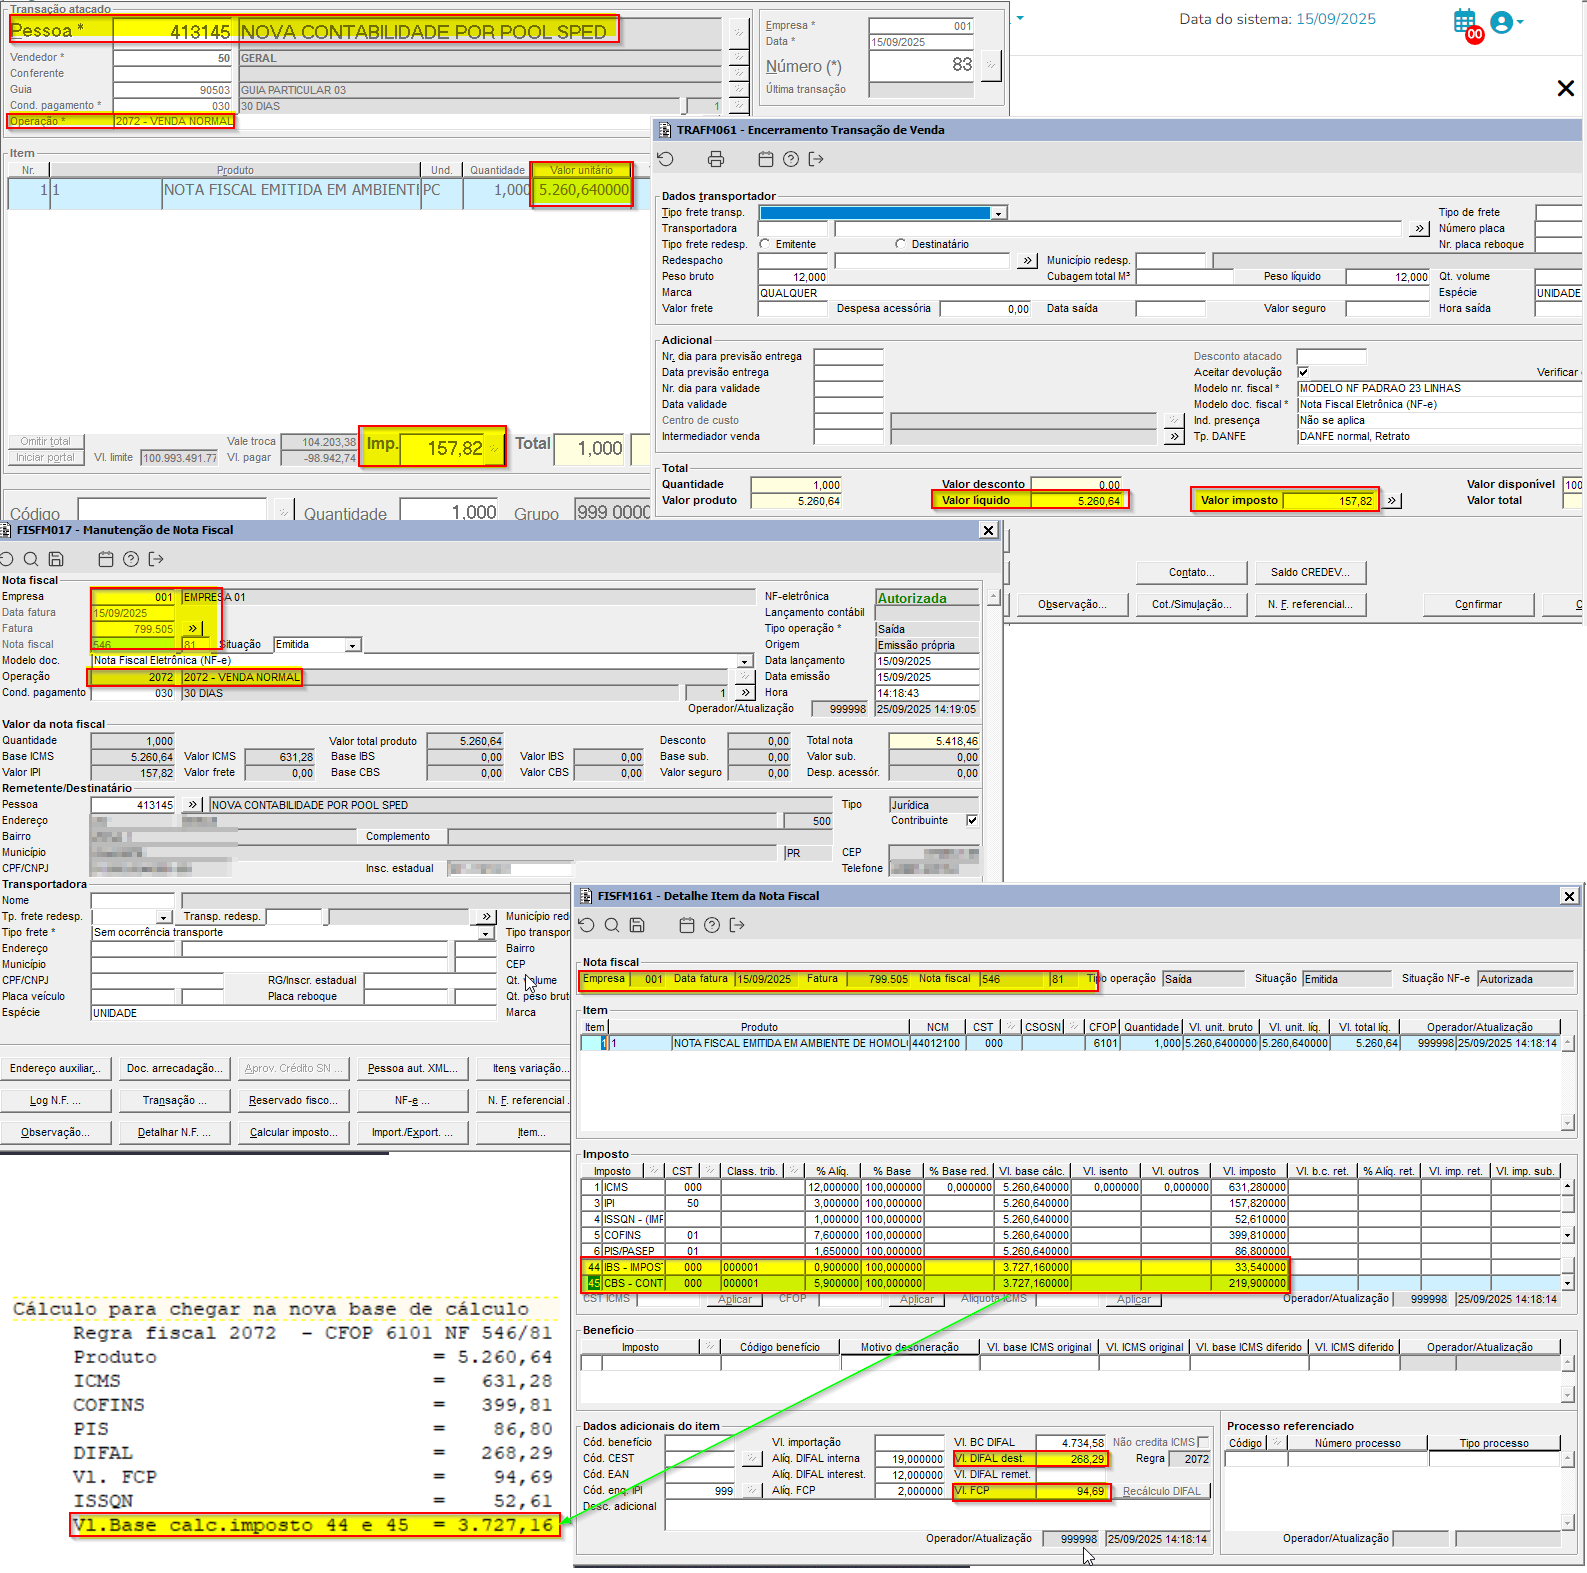Click the Import./Export. ... button
The width and height of the screenshot is (1587, 1573).
412,1132
